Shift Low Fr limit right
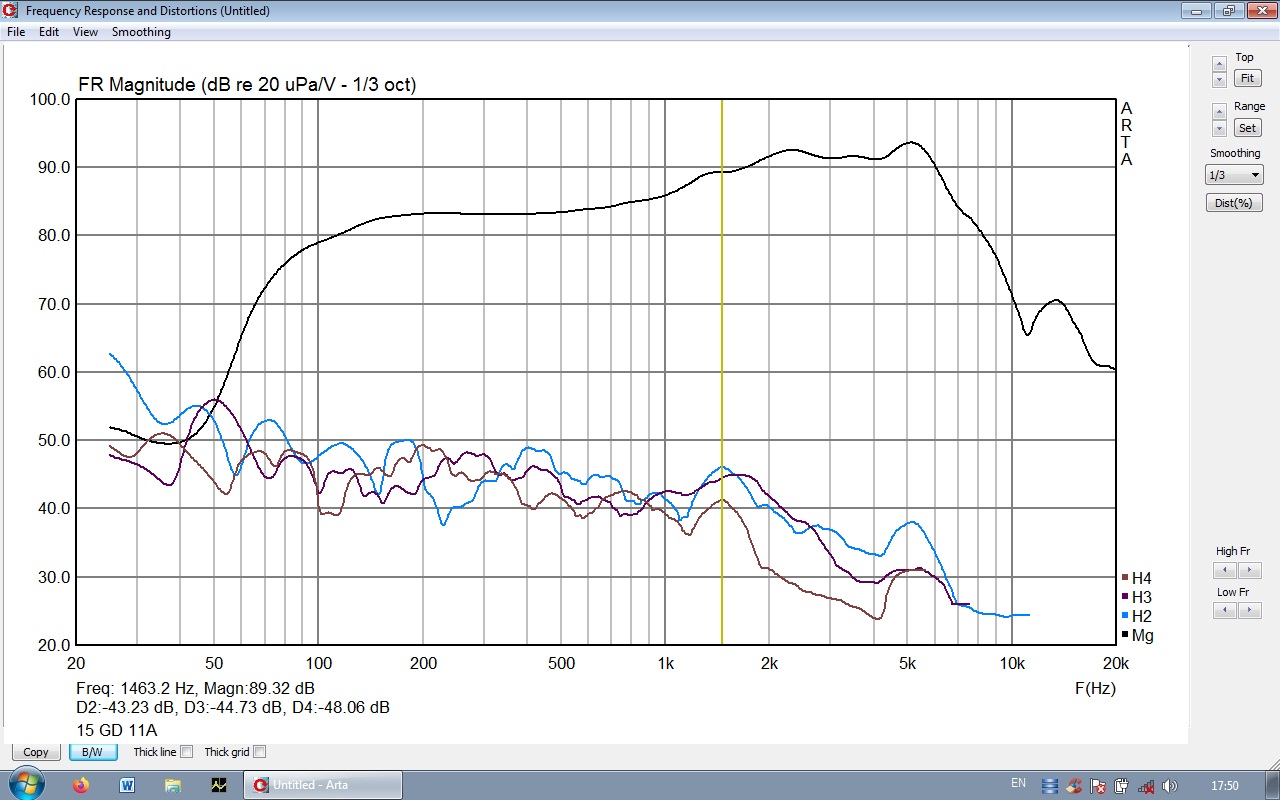This screenshot has height=800, width=1280. pos(1249,610)
